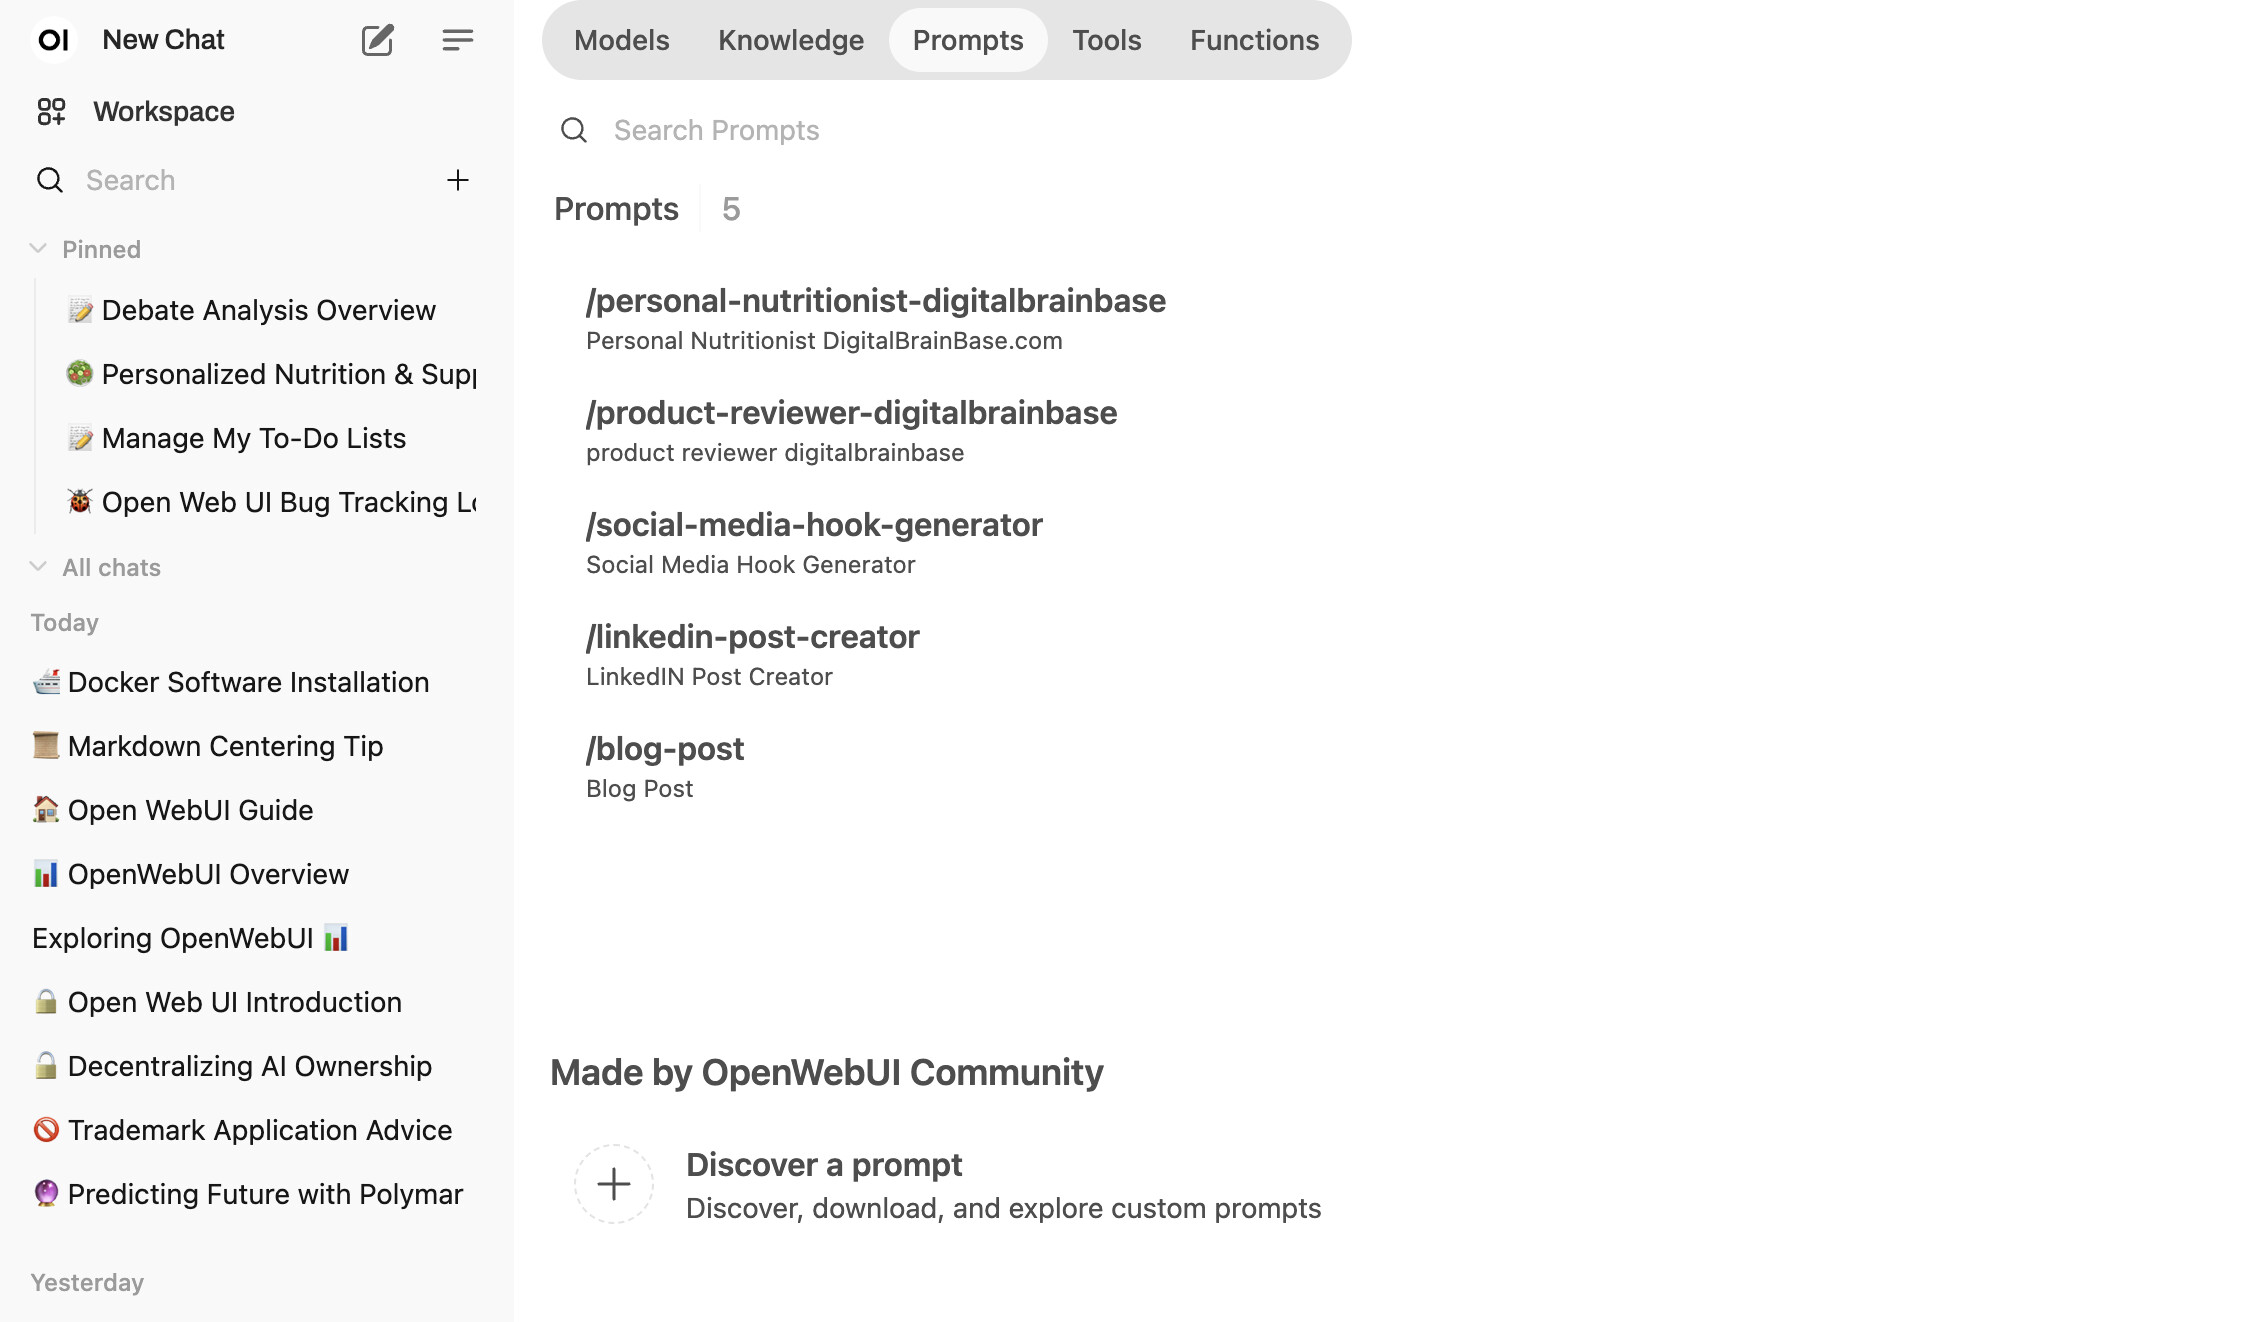Collapse the All chats section chevron
This screenshot has height=1322, width=2258.
(38, 566)
